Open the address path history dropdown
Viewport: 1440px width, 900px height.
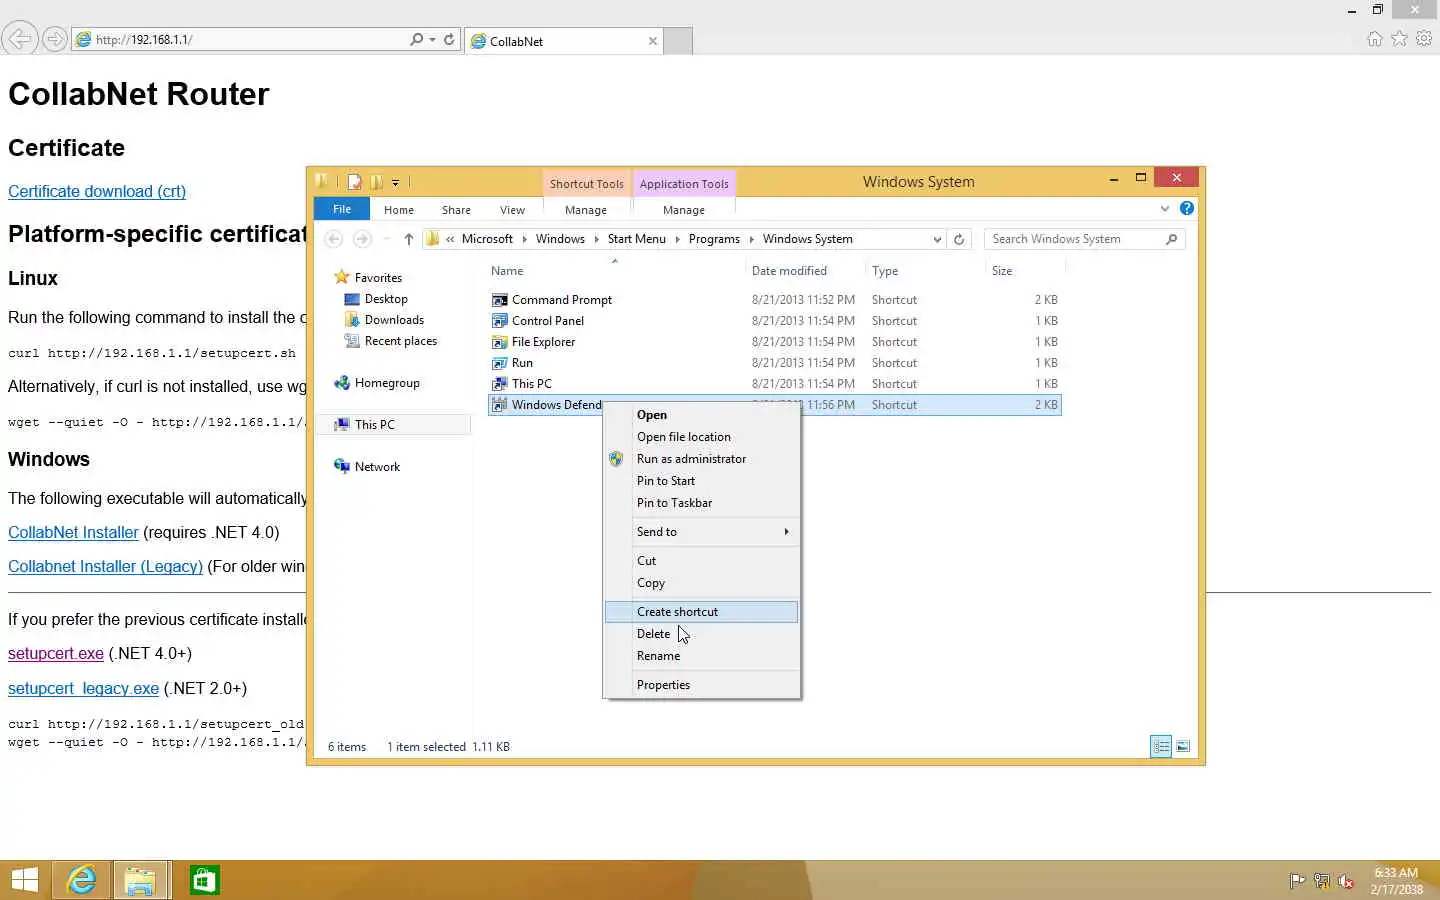pyautogui.click(x=937, y=239)
